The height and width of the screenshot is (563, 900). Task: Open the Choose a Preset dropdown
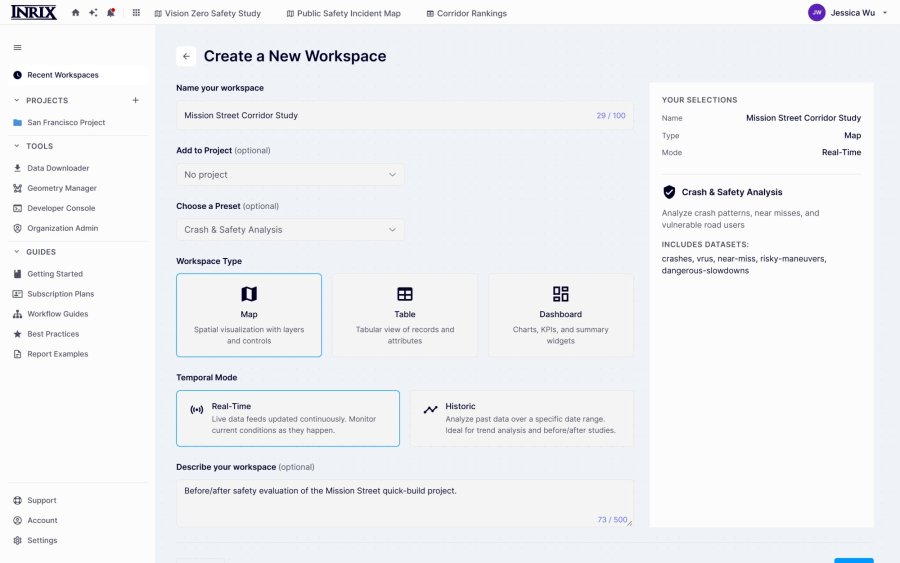point(290,230)
